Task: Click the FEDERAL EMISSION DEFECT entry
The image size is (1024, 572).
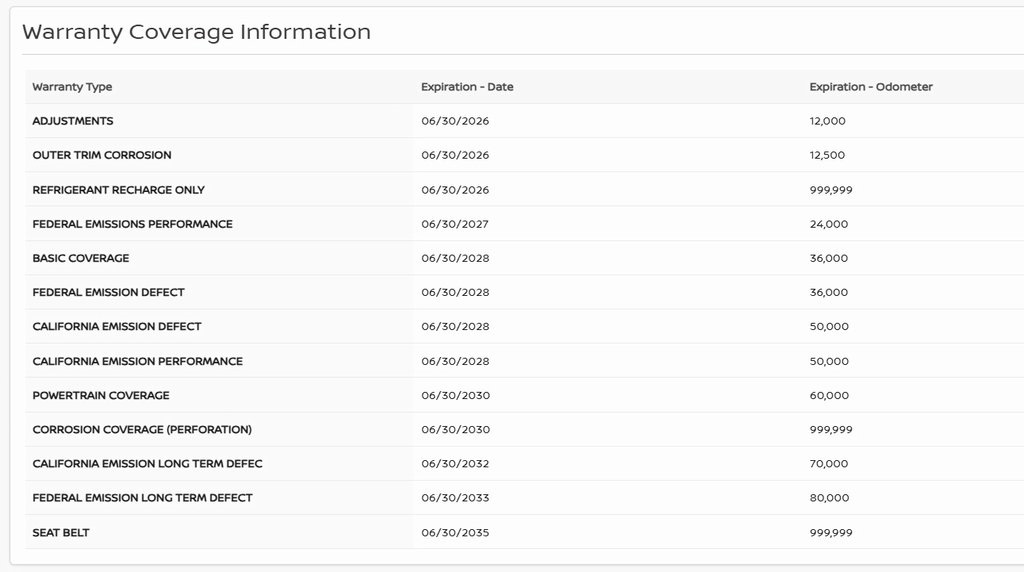Action: pos(108,292)
